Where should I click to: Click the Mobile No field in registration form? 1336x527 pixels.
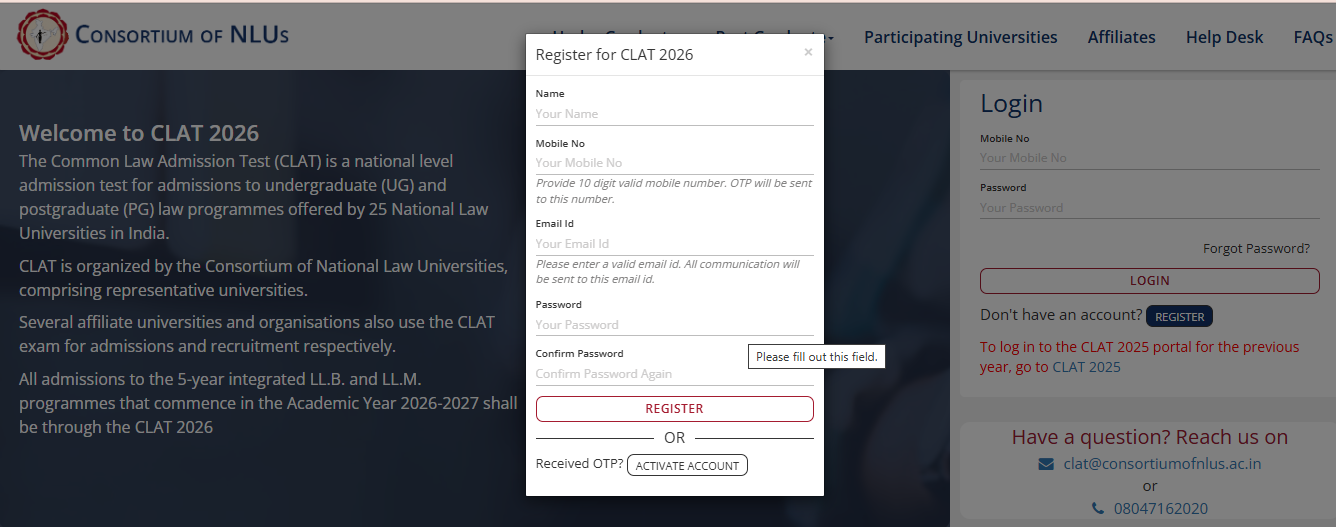point(674,163)
